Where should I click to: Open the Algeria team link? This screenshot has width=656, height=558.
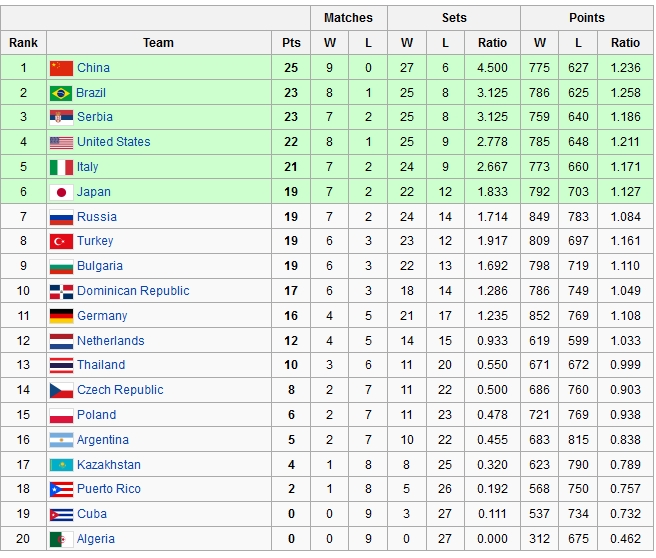coord(96,539)
